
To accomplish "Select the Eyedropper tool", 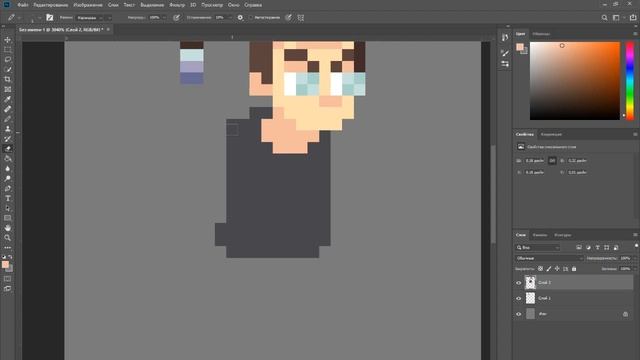I will click(x=8, y=99).
